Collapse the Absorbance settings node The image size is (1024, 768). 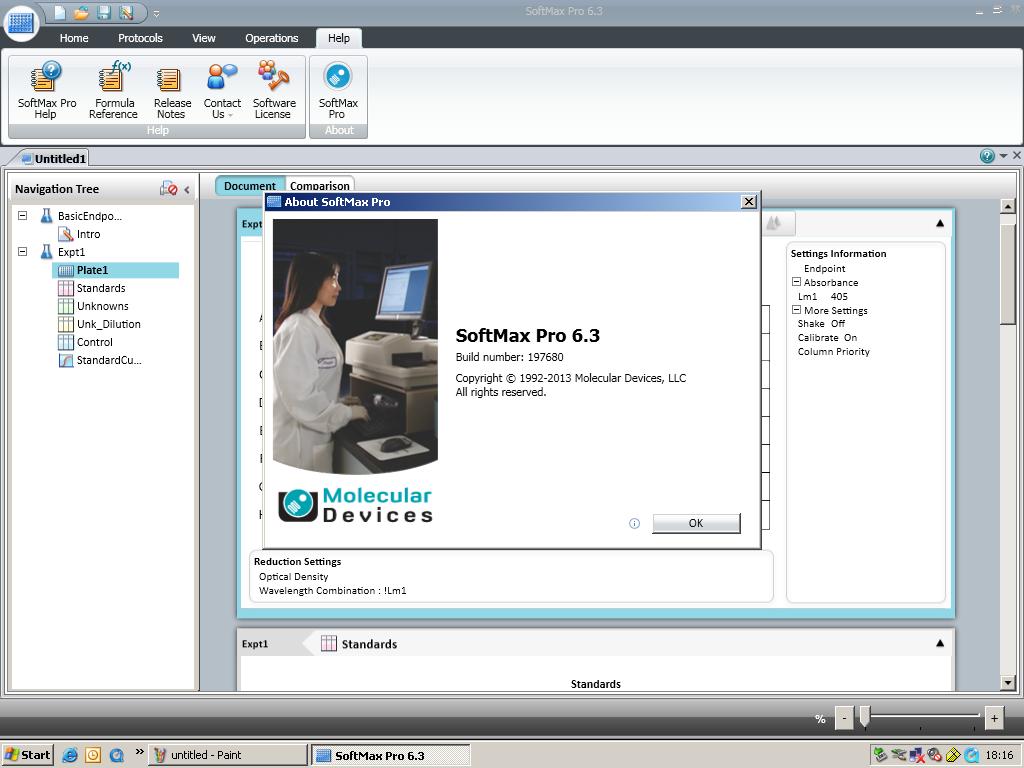pyautogui.click(x=796, y=282)
